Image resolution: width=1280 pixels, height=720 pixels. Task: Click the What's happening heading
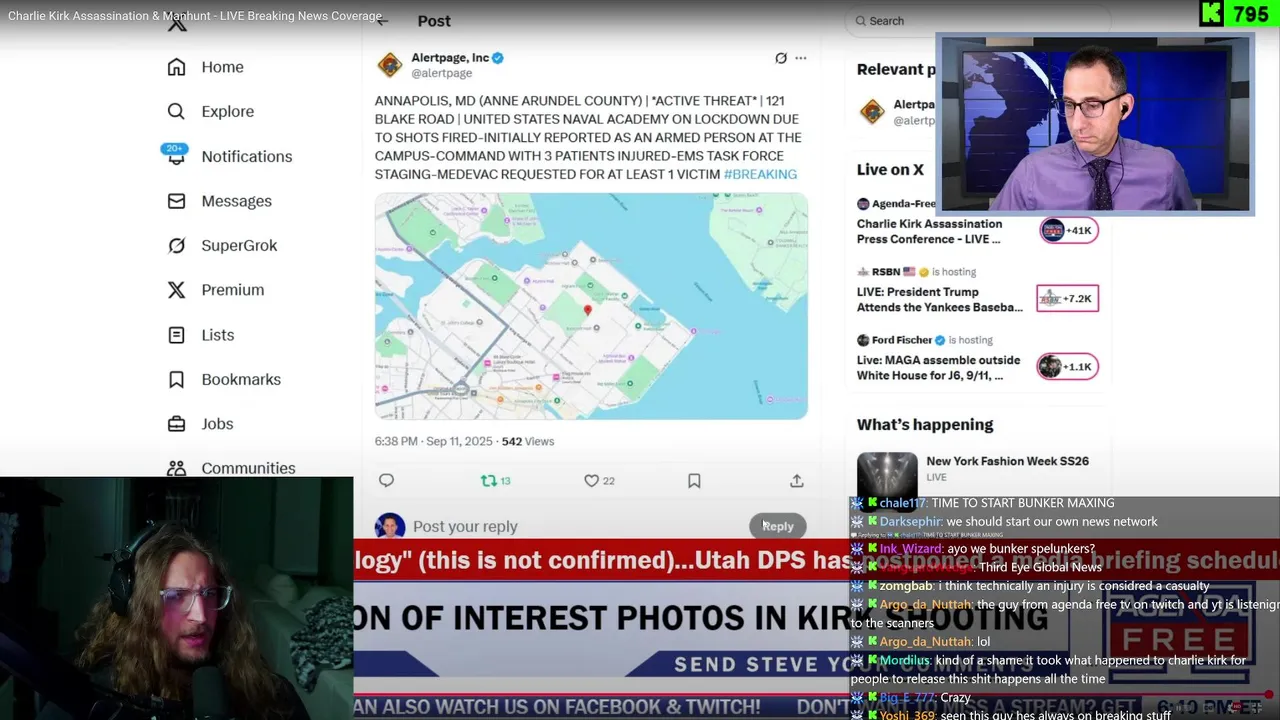point(925,425)
